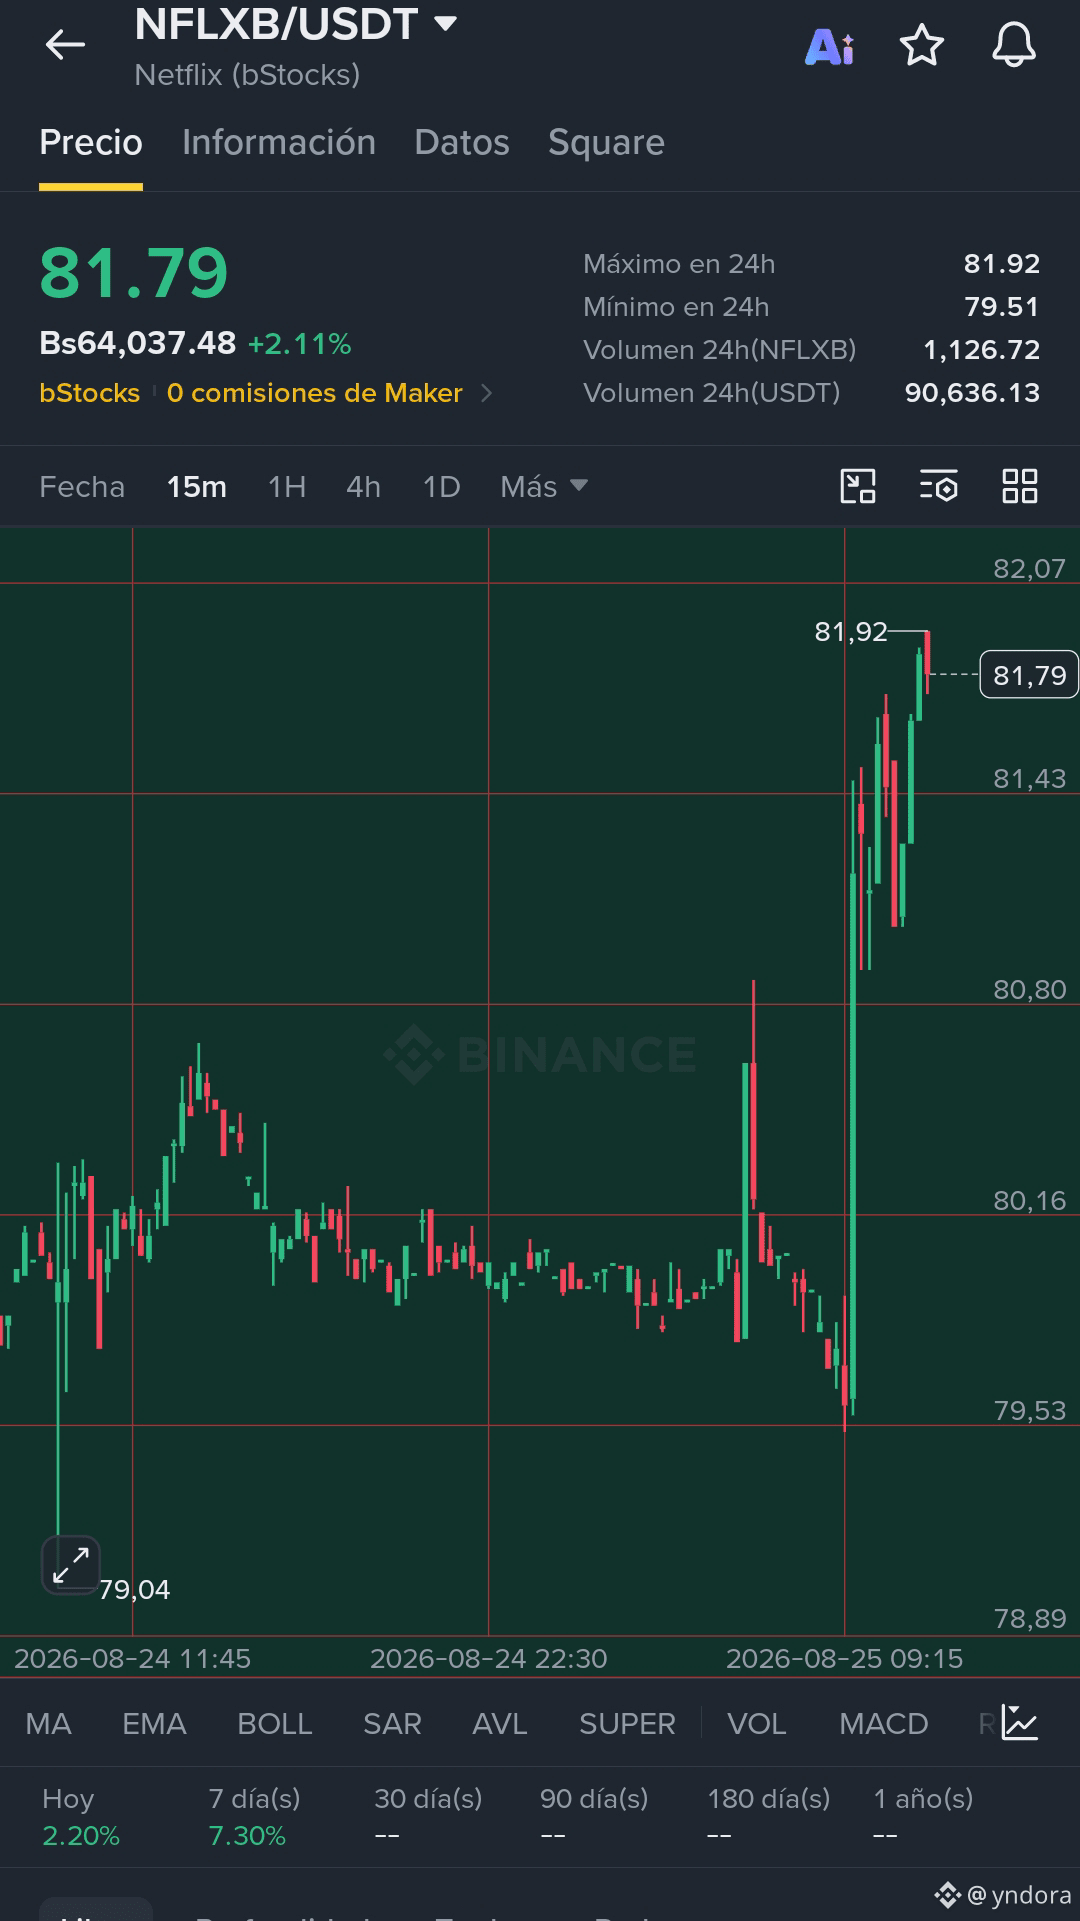Screen dimensions: 1080x1921
Task: Select the 1H timeframe
Action: click(287, 487)
